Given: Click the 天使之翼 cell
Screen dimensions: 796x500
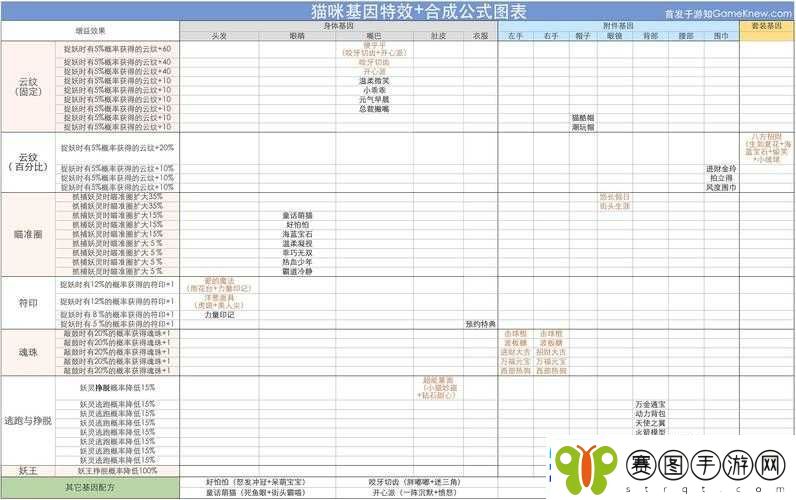Looking at the screenshot, I should click(650, 423).
